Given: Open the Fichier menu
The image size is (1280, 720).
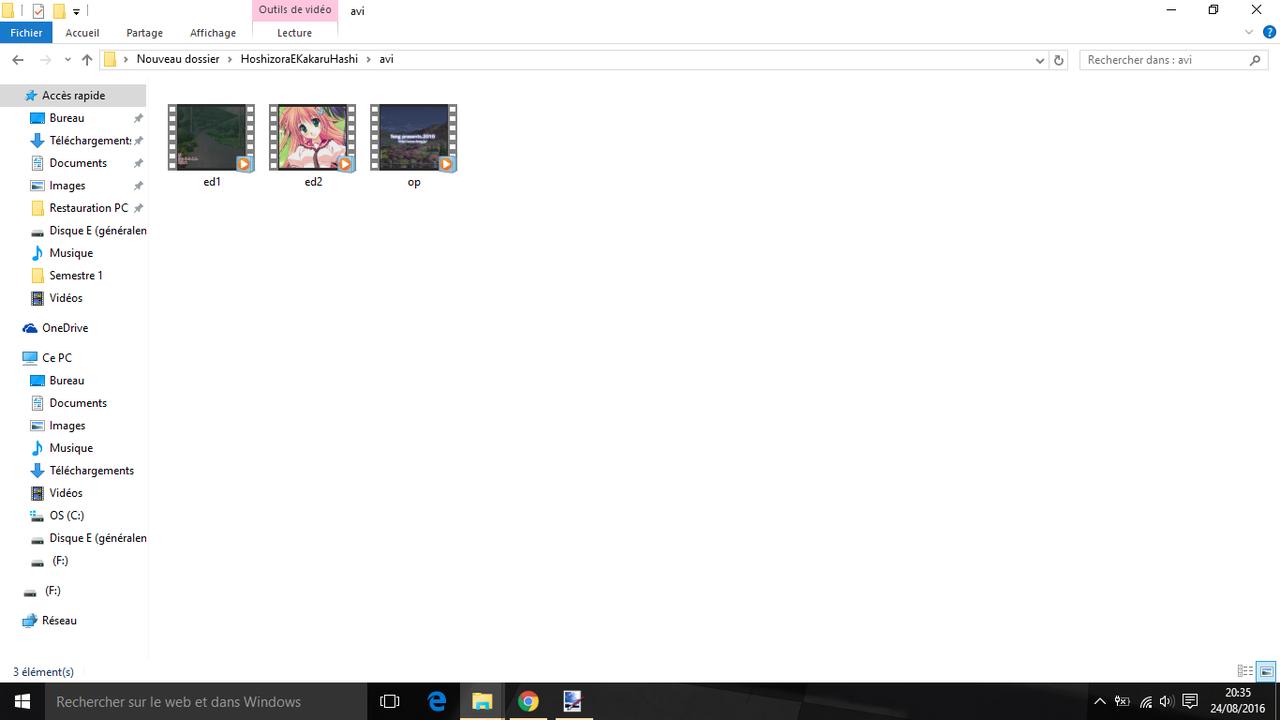Looking at the screenshot, I should pyautogui.click(x=26, y=33).
